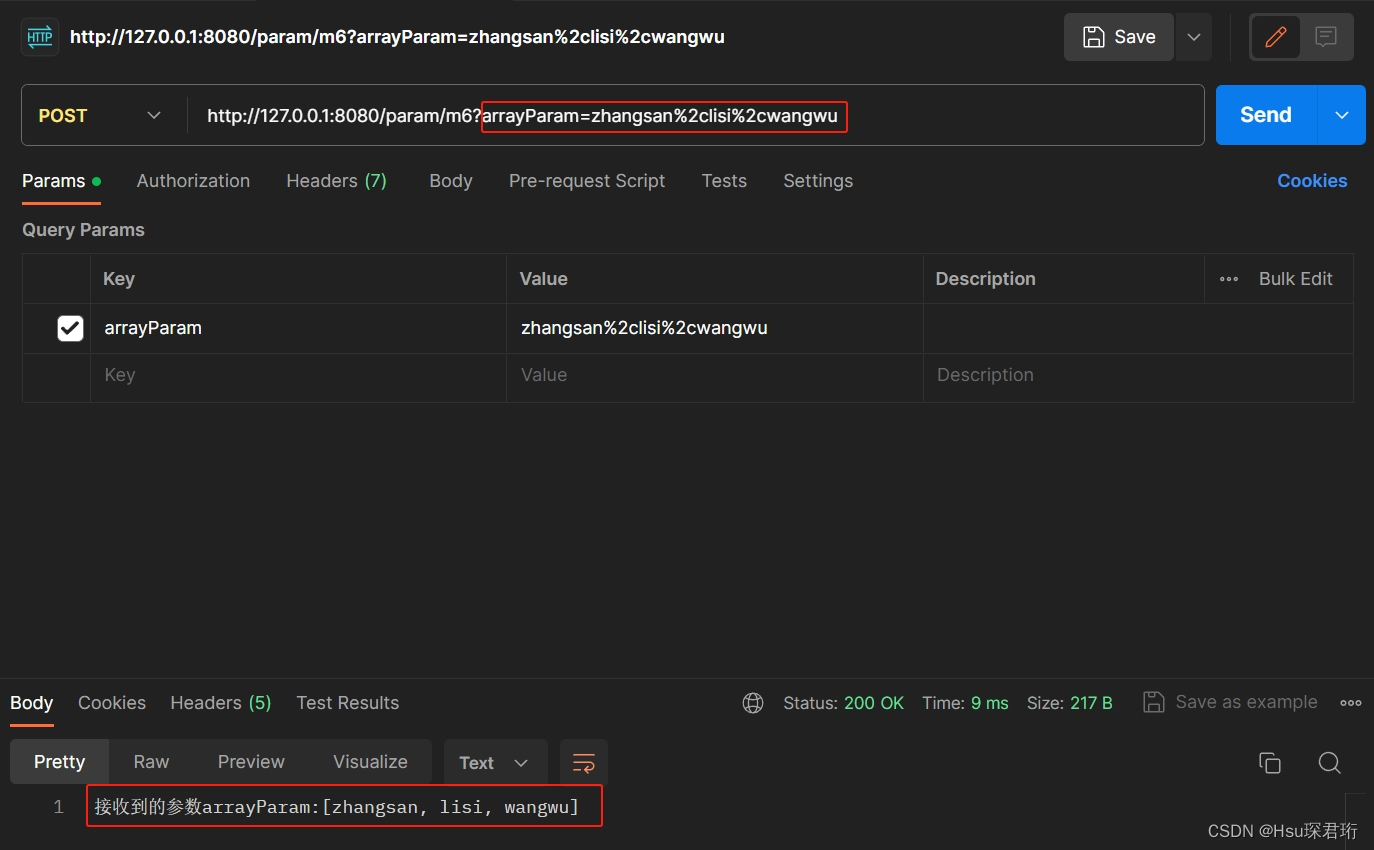This screenshot has height=850, width=1374.
Task: Select the Pretty view
Action: pos(60,762)
